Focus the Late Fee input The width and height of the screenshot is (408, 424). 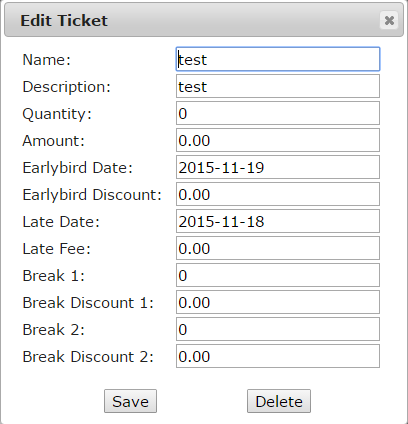[278, 248]
